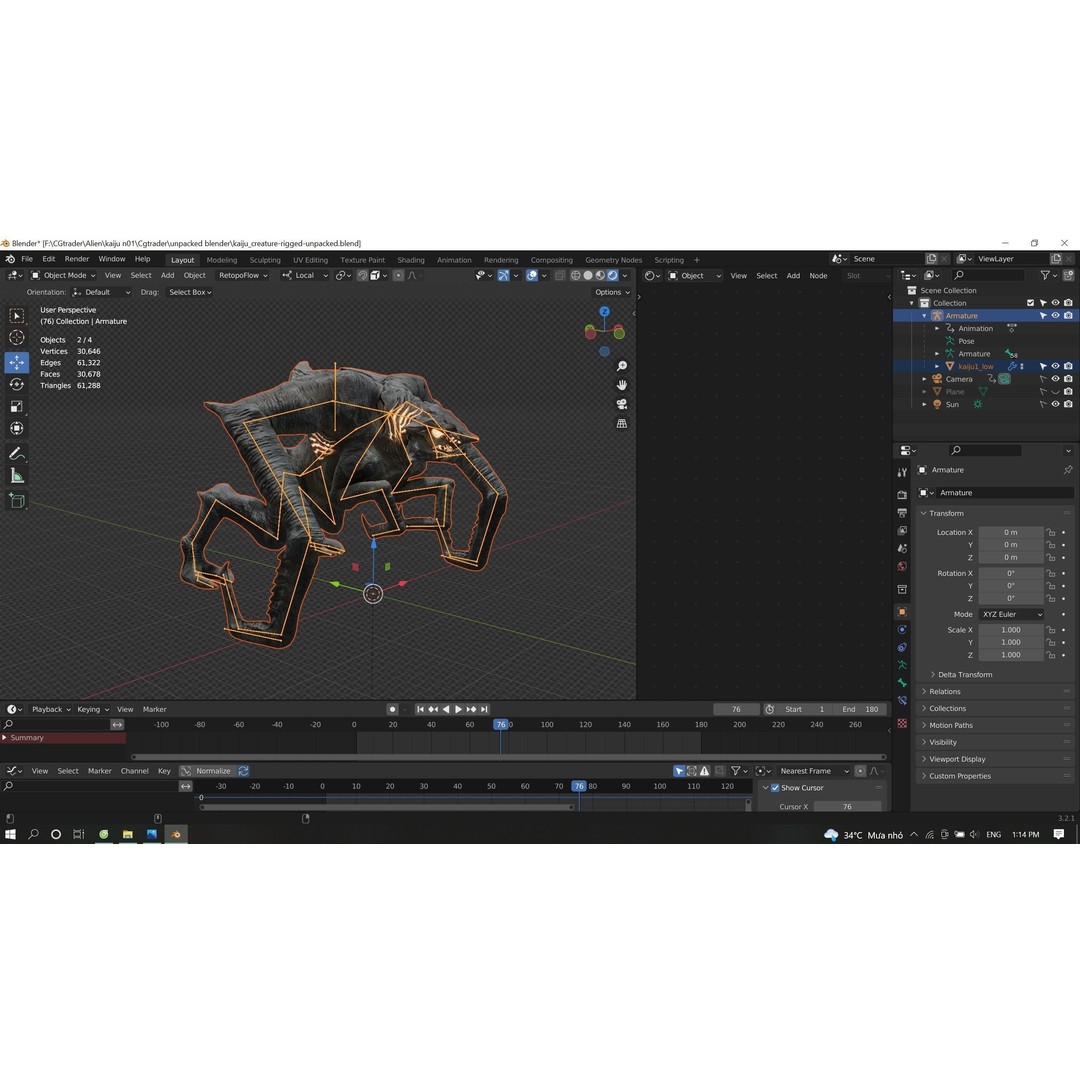Viewport: 1080px width, 1080px height.
Task: Click the timeline Playback button
Action: click(51, 709)
